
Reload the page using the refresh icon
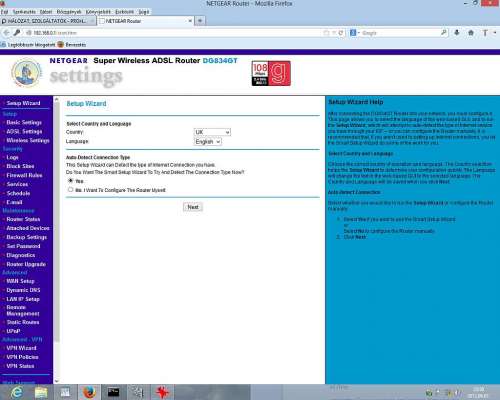click(x=341, y=33)
